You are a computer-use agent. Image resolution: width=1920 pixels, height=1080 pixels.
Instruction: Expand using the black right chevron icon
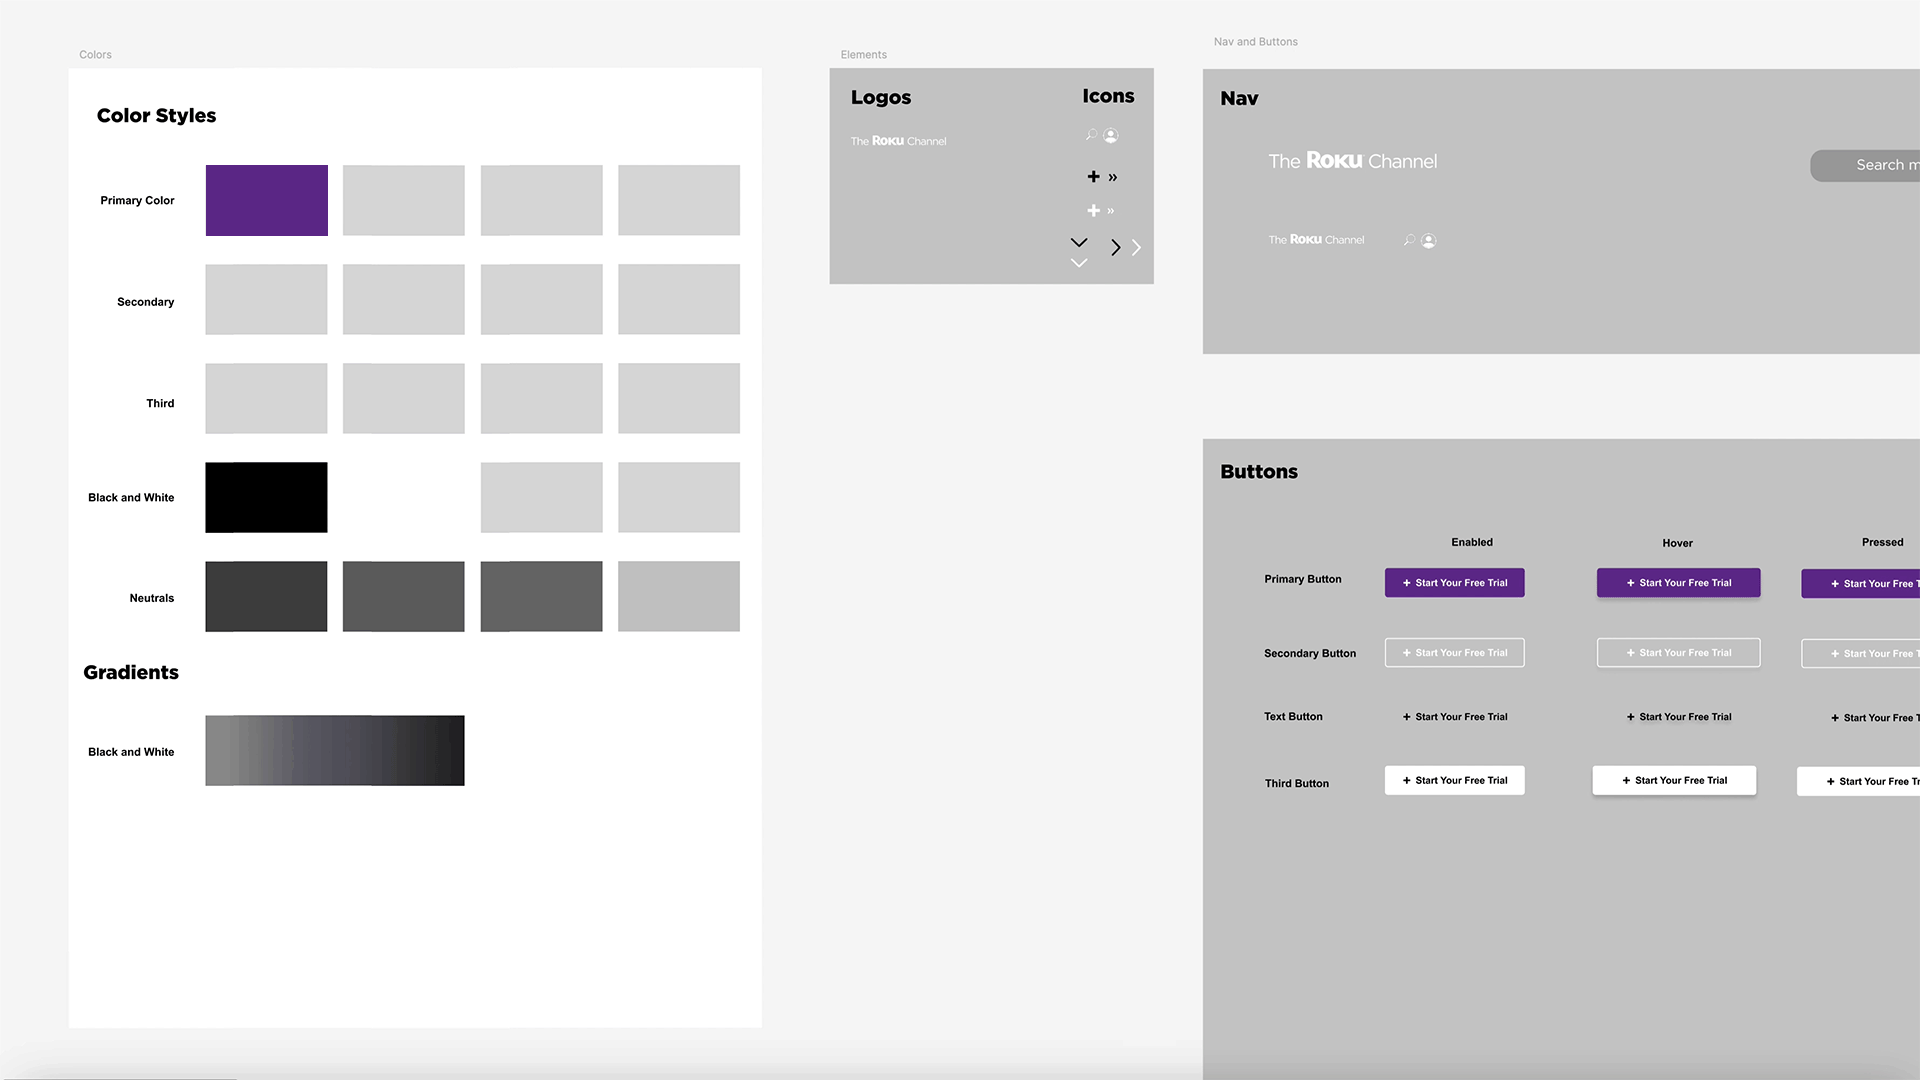[x=1115, y=247]
